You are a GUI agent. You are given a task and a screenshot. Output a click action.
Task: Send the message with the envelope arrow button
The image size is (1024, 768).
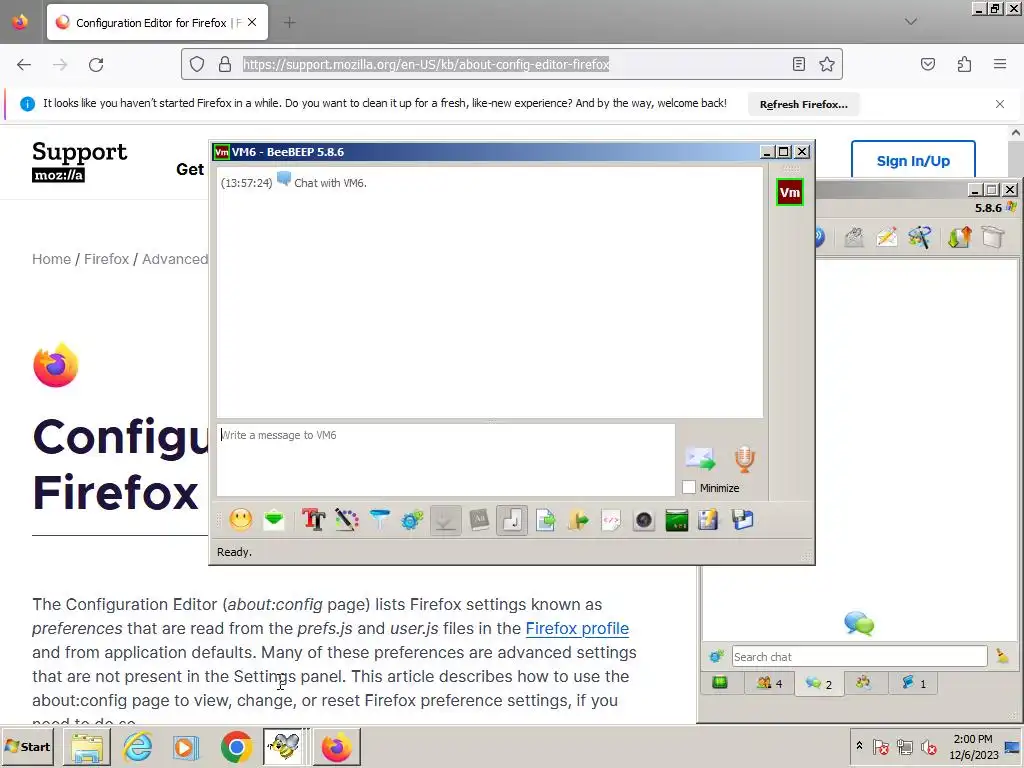pyautogui.click(x=701, y=458)
